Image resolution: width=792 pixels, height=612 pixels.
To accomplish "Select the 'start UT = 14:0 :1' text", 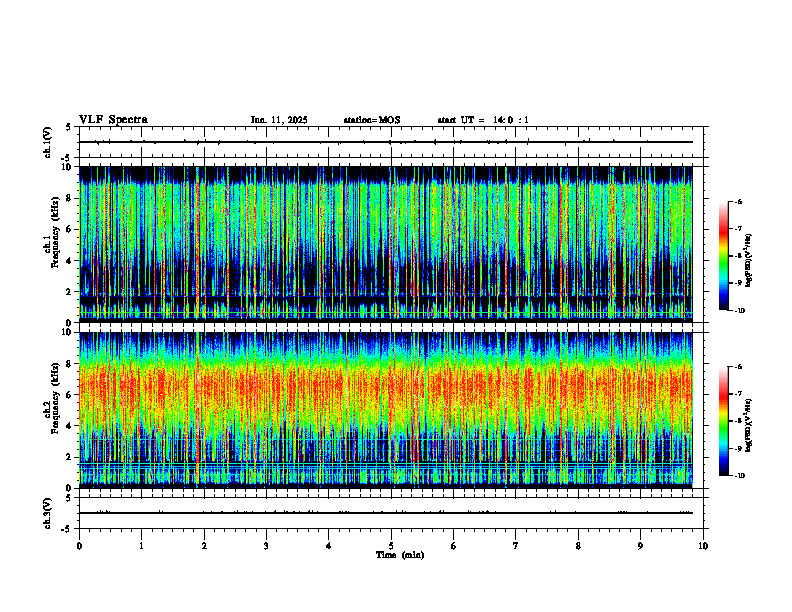I will (483, 120).
